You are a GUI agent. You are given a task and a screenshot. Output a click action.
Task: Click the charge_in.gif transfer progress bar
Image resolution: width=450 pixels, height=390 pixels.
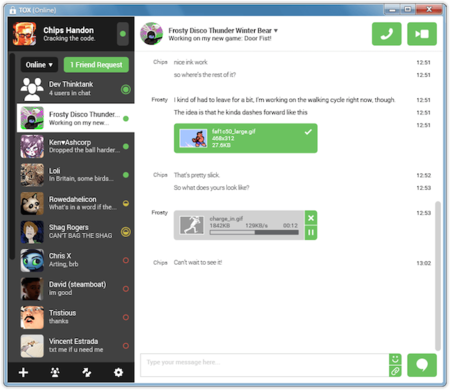point(254,233)
